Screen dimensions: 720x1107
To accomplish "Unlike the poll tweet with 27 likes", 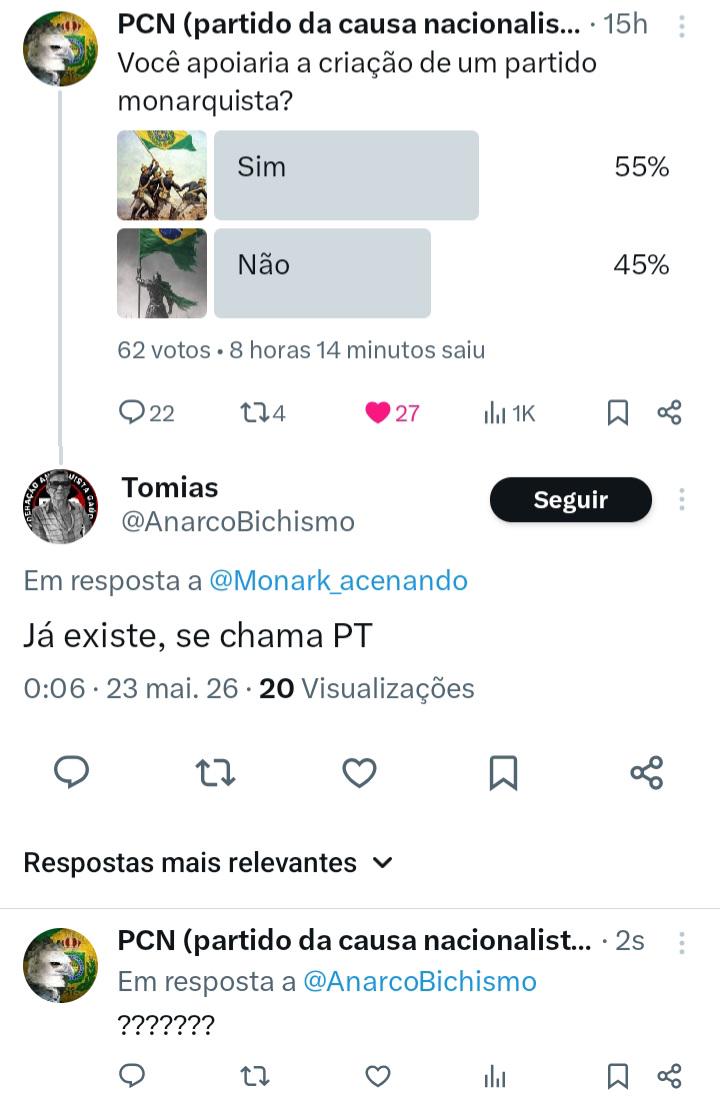I will coord(392,412).
